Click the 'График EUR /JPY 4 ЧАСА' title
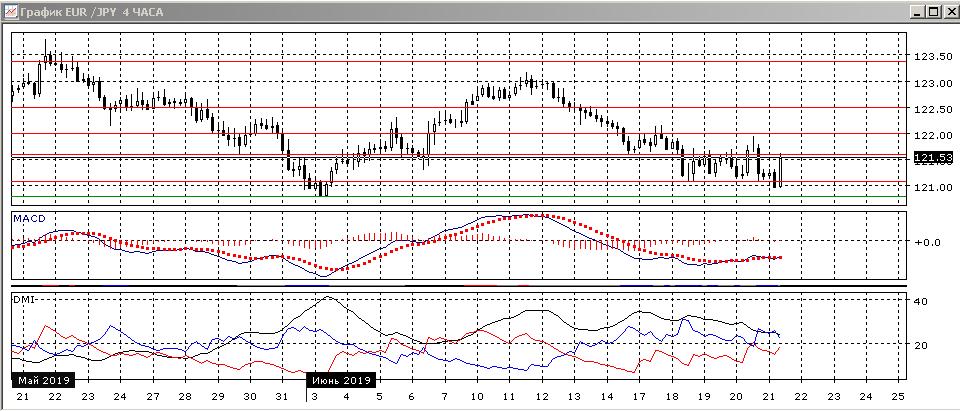The image size is (960, 411). [88, 12]
